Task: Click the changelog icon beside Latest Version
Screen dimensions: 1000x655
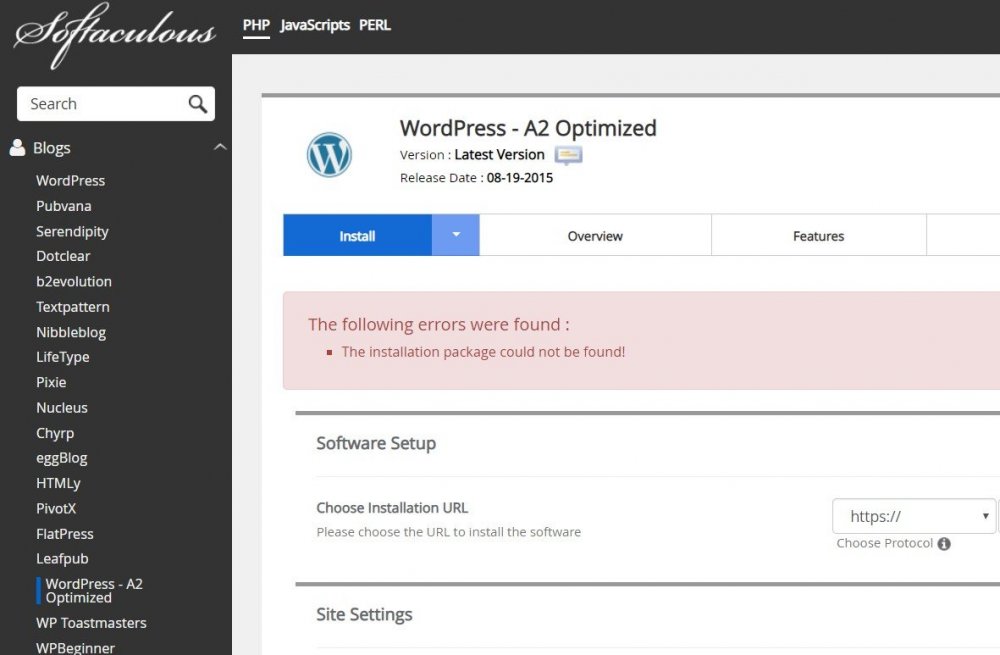Action: [x=568, y=155]
